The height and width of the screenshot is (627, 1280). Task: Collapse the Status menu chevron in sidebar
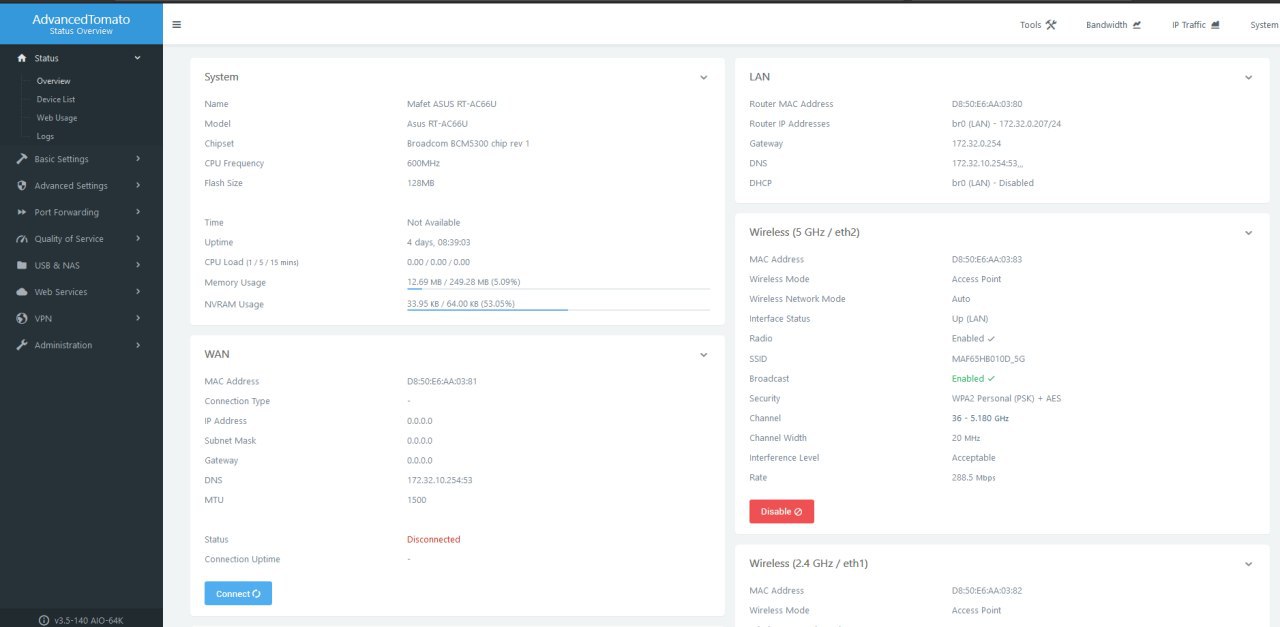[138, 58]
